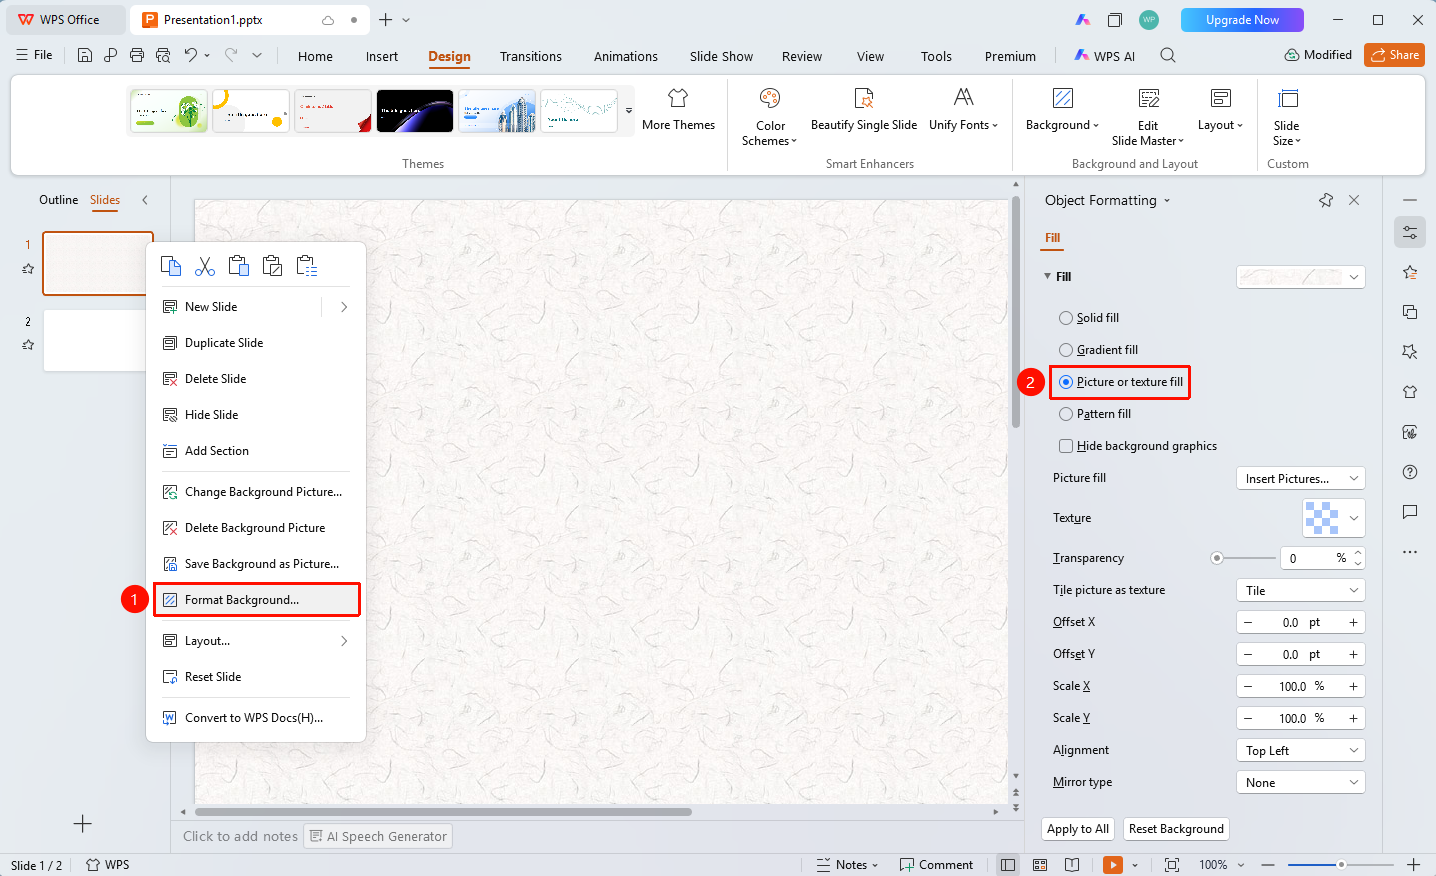This screenshot has width=1436, height=876.
Task: Click the Color Schemes palette icon
Action: click(770, 98)
